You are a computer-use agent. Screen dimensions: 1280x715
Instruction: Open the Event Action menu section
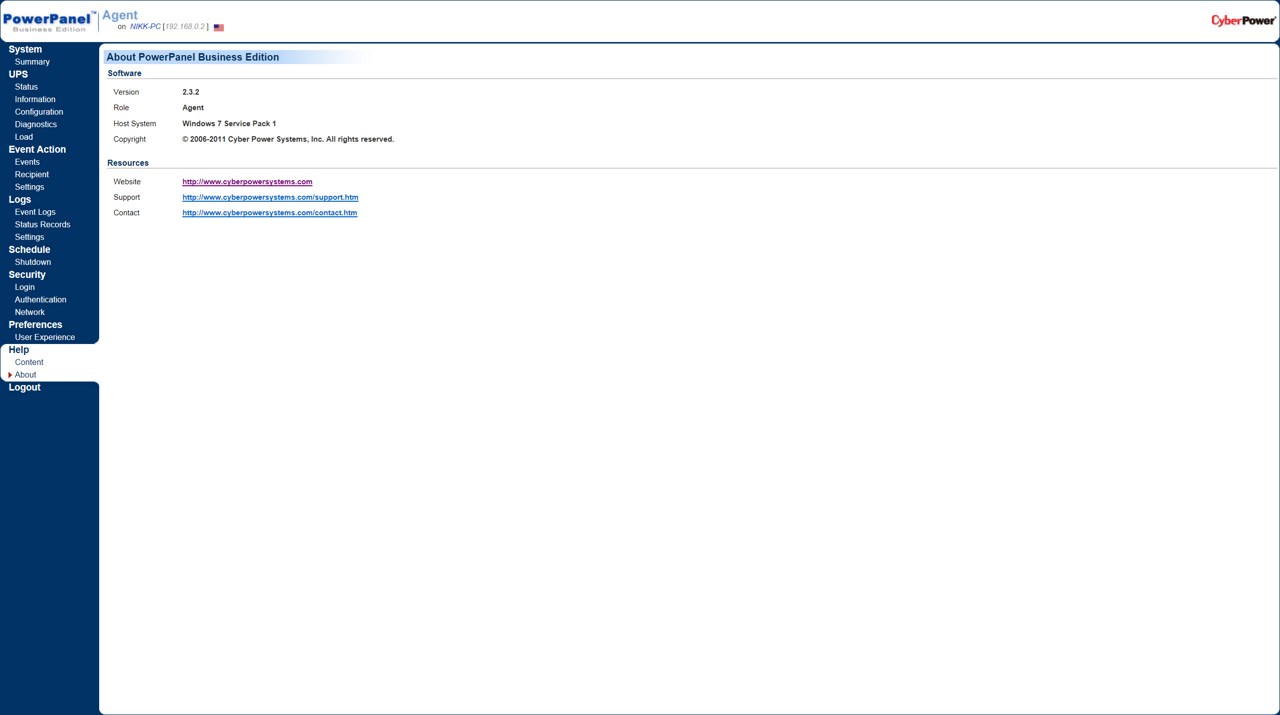point(37,149)
